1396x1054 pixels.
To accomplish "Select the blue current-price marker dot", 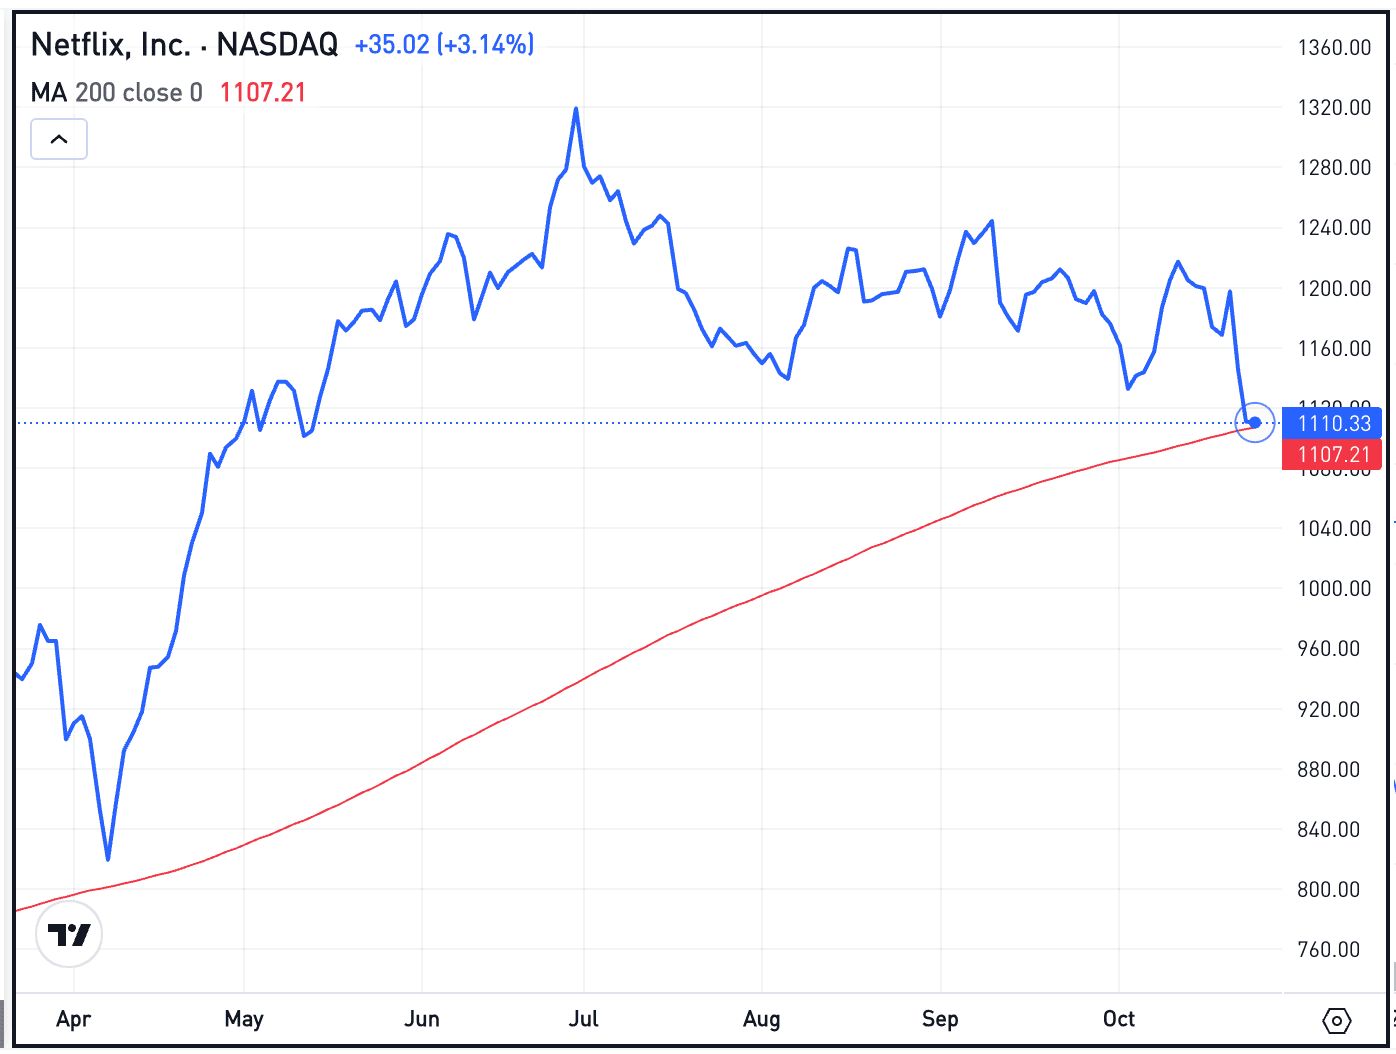I will click(1255, 423).
